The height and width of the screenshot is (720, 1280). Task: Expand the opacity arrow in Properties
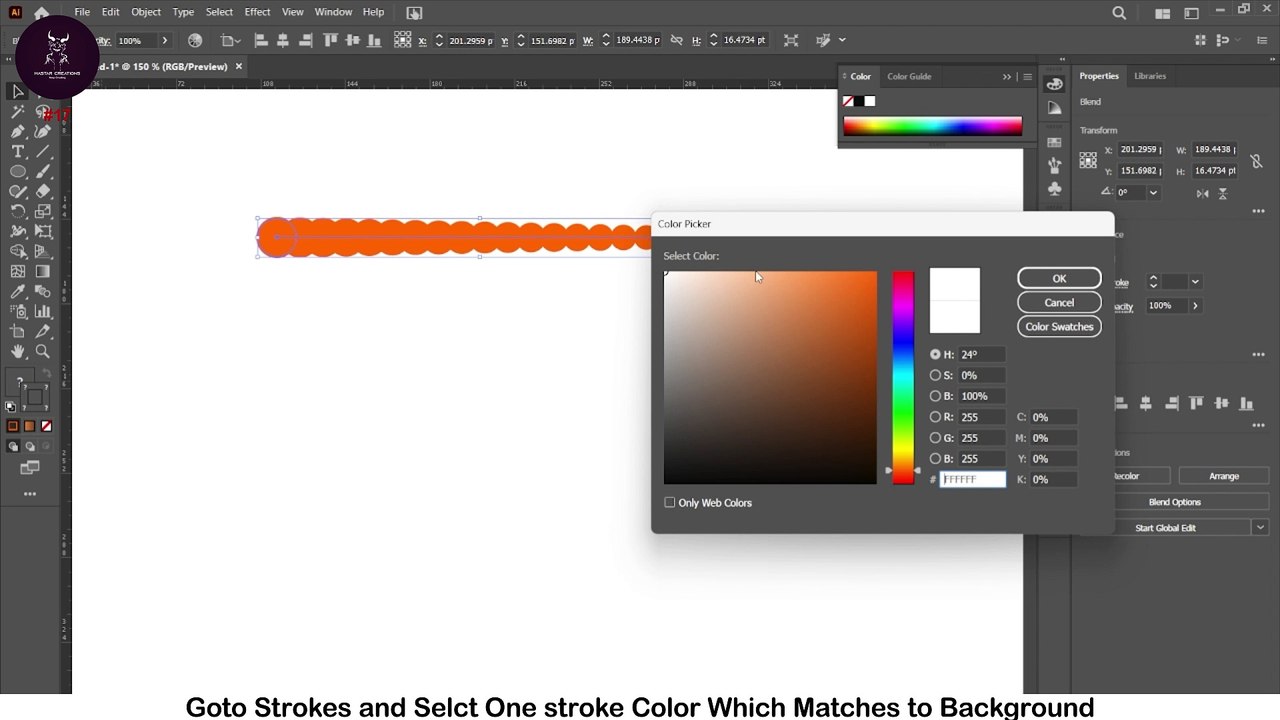[x=1195, y=306]
